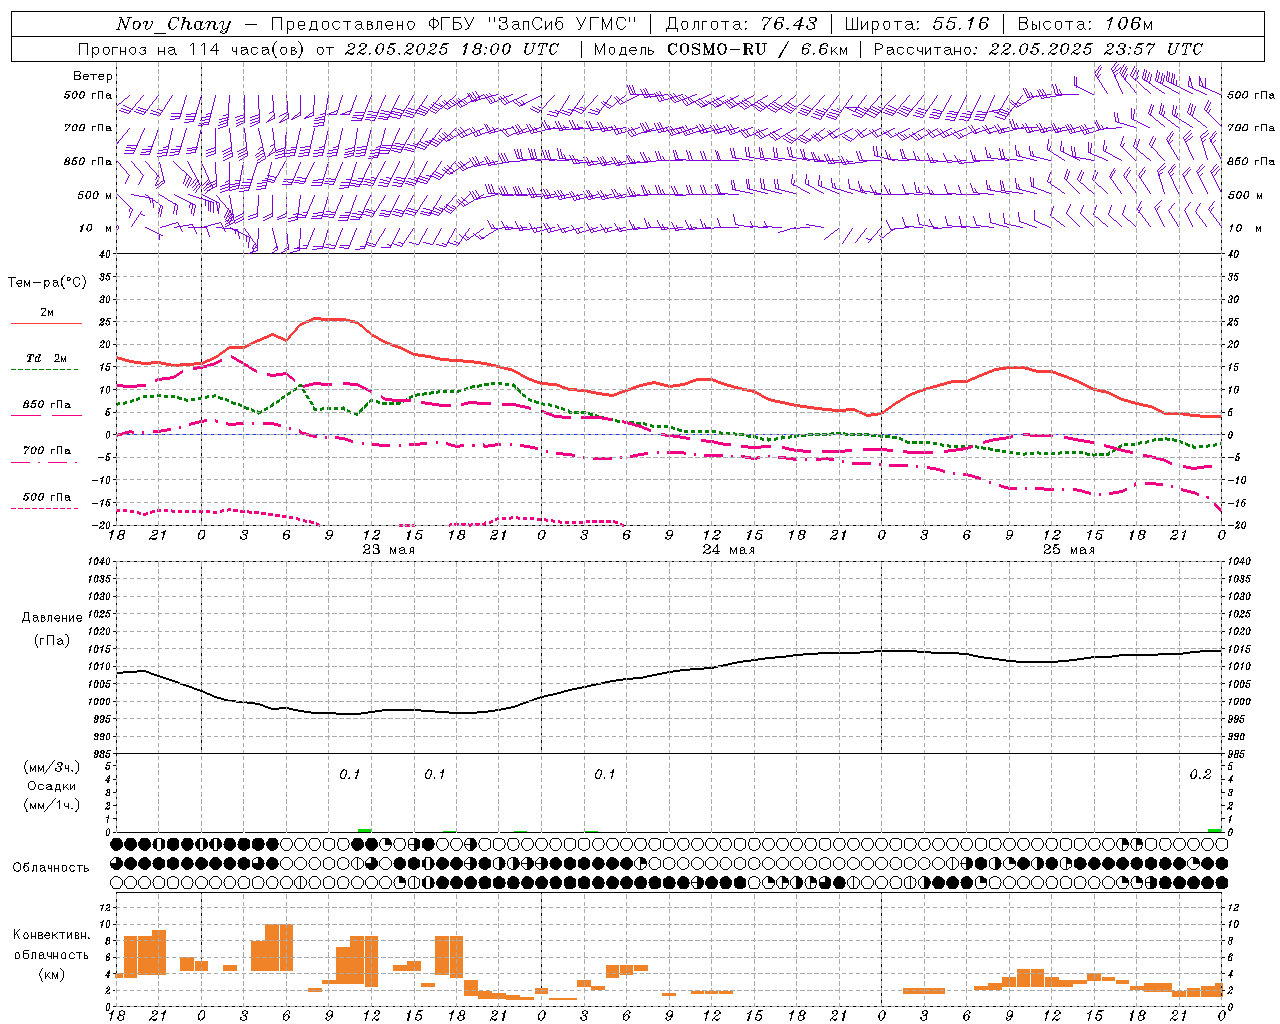1280x1024 pixels.
Task: Click the 25 мая date label
Action: (x=1068, y=550)
